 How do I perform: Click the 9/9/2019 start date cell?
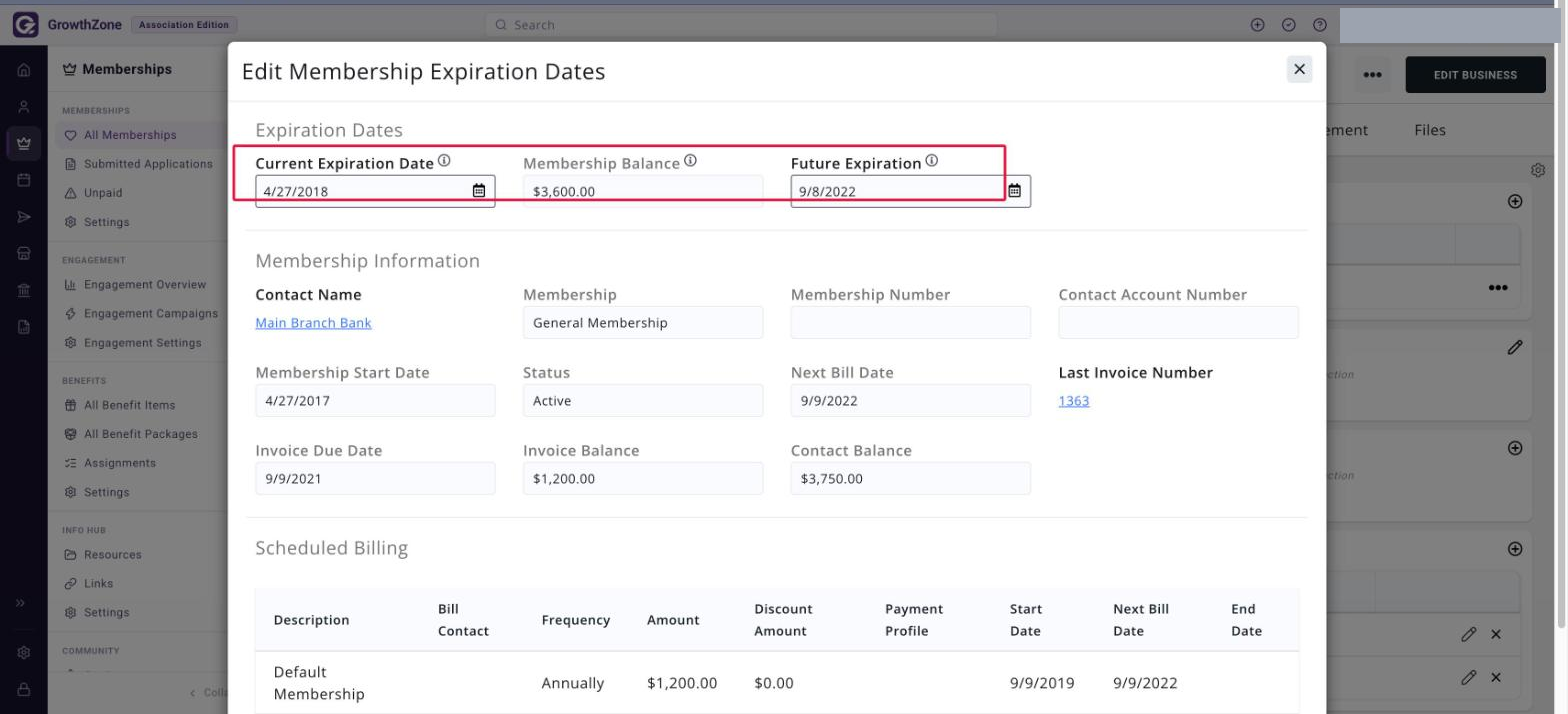1042,684
